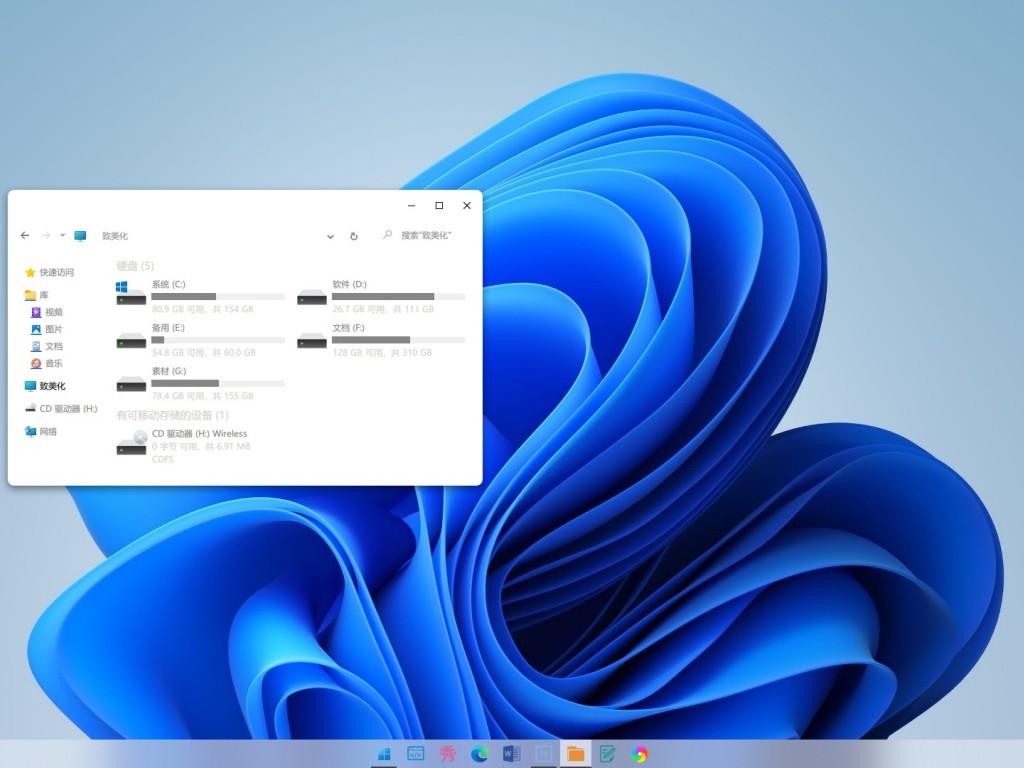Click the back navigation arrow
The width and height of the screenshot is (1024, 768).
(24, 235)
